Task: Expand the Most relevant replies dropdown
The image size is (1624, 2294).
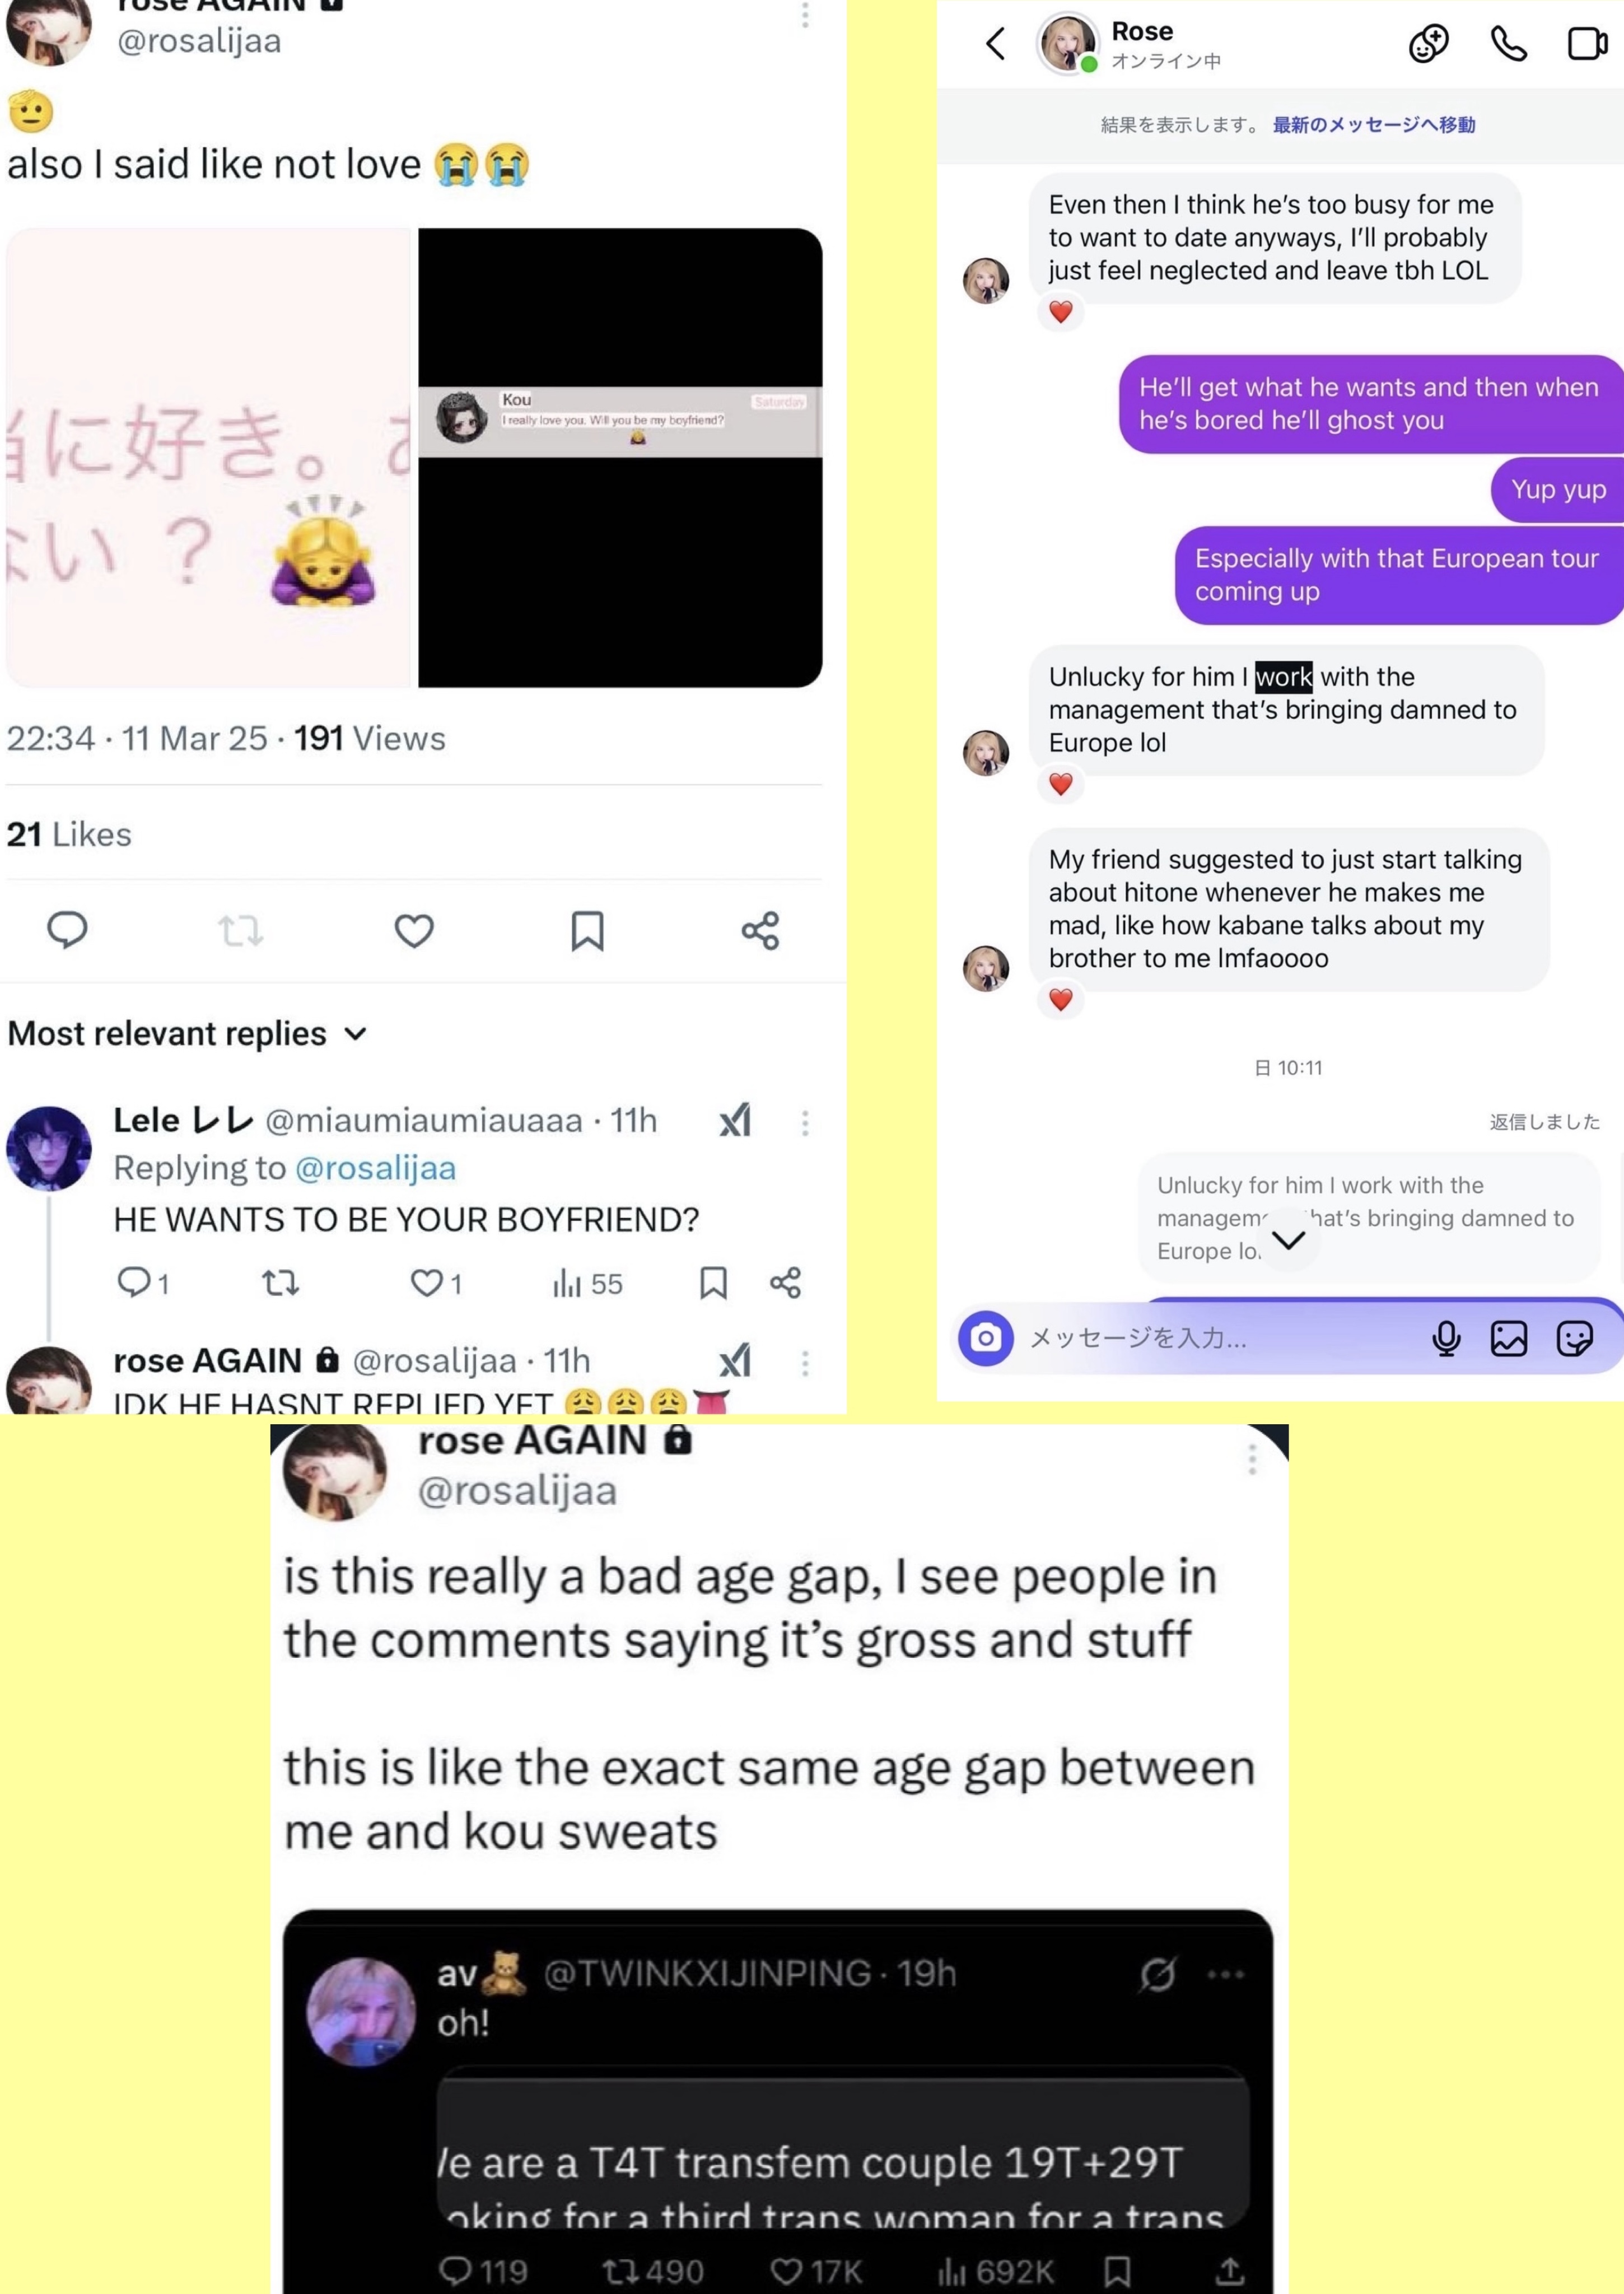Action: [x=188, y=1033]
